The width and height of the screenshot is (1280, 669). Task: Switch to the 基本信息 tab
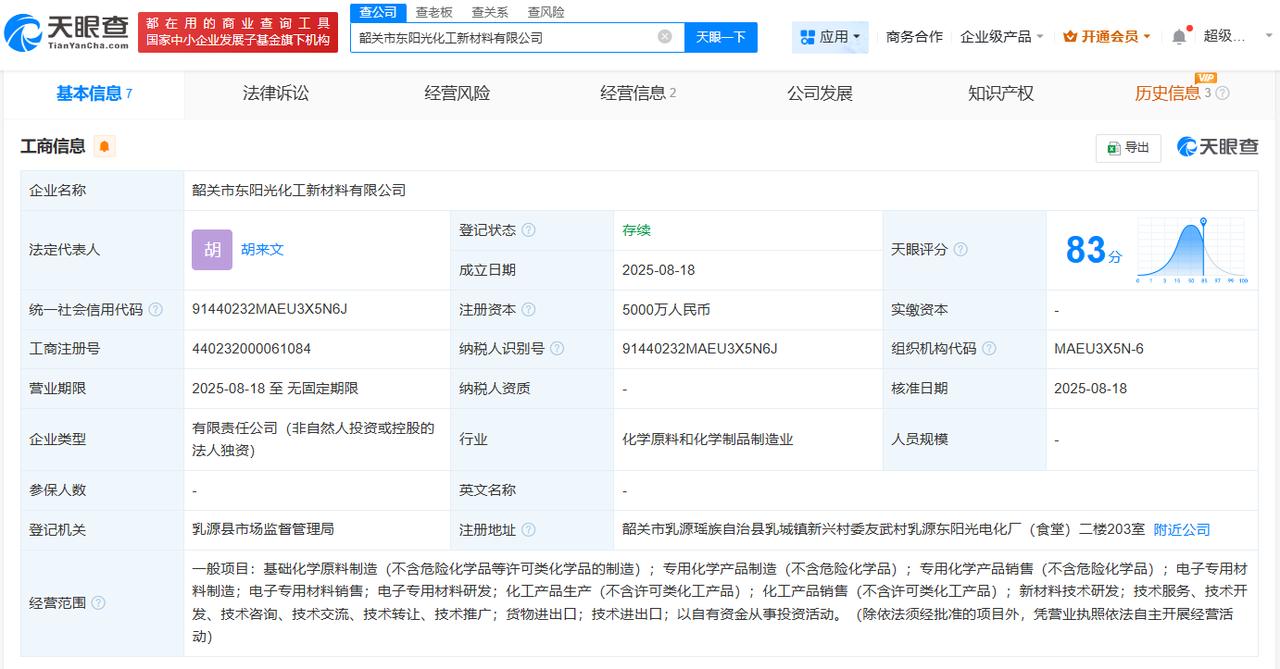point(94,93)
